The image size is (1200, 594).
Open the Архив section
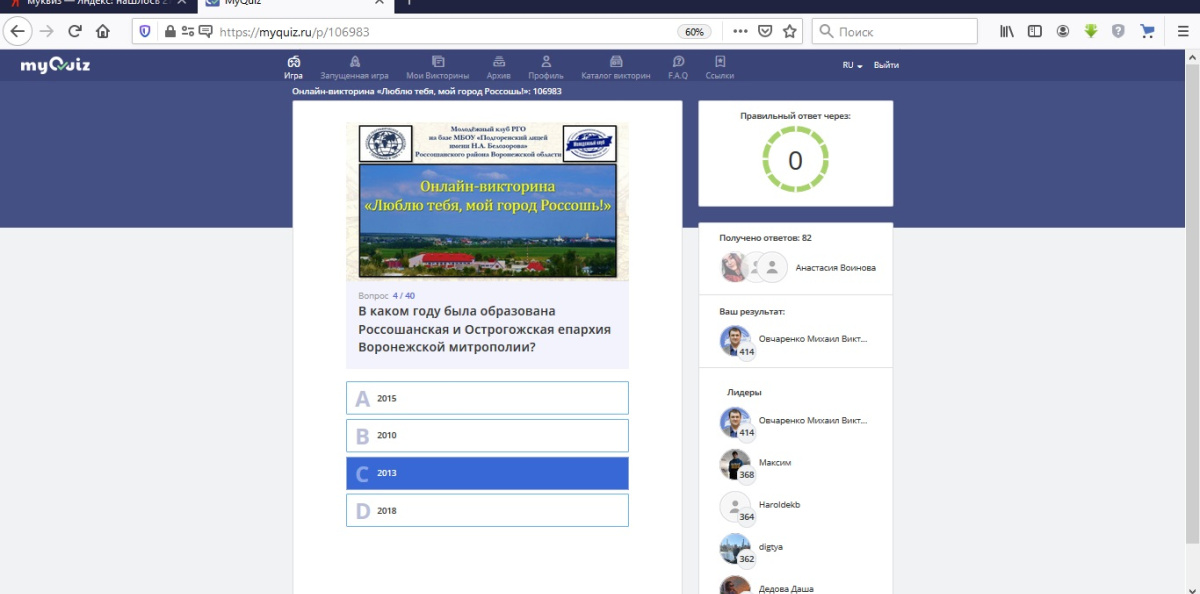point(498,68)
